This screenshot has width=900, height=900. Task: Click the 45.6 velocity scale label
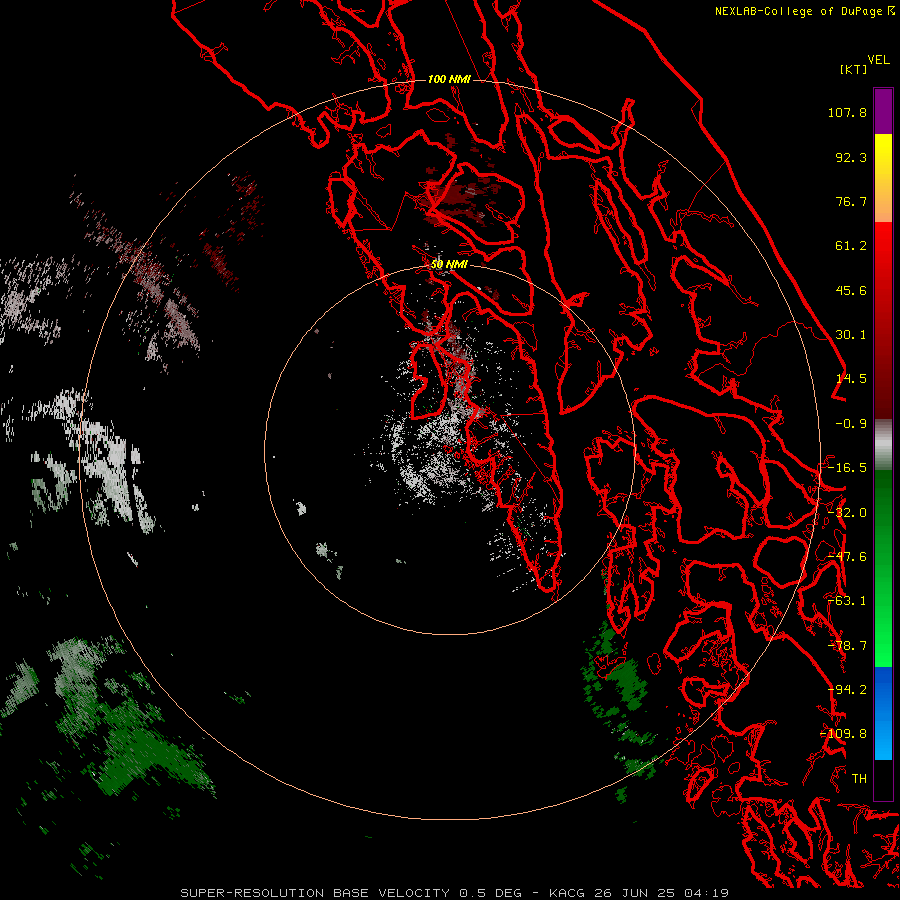point(851,290)
